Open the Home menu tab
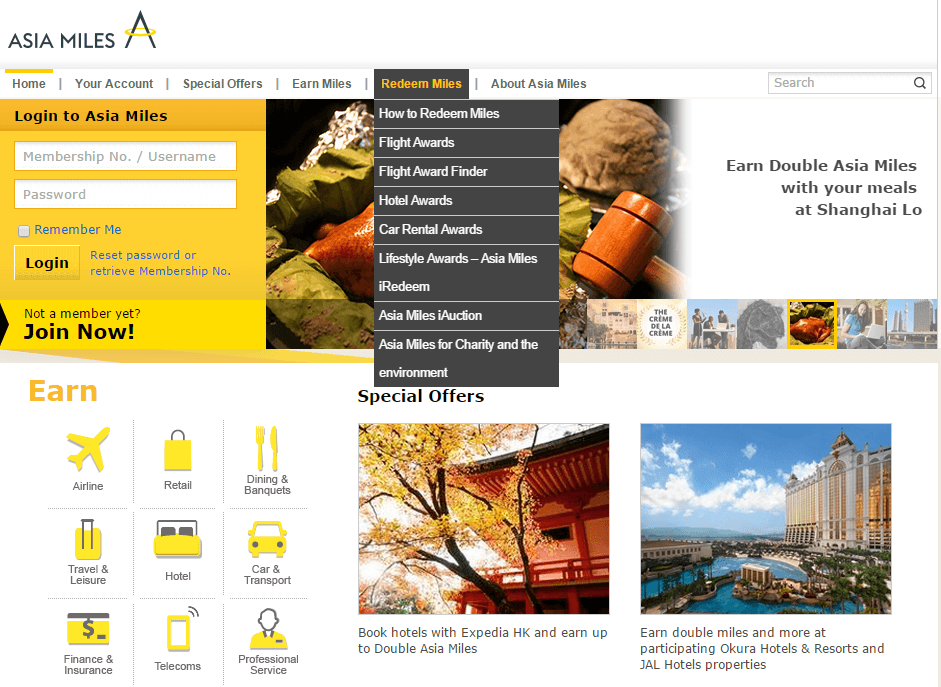 [x=29, y=84]
